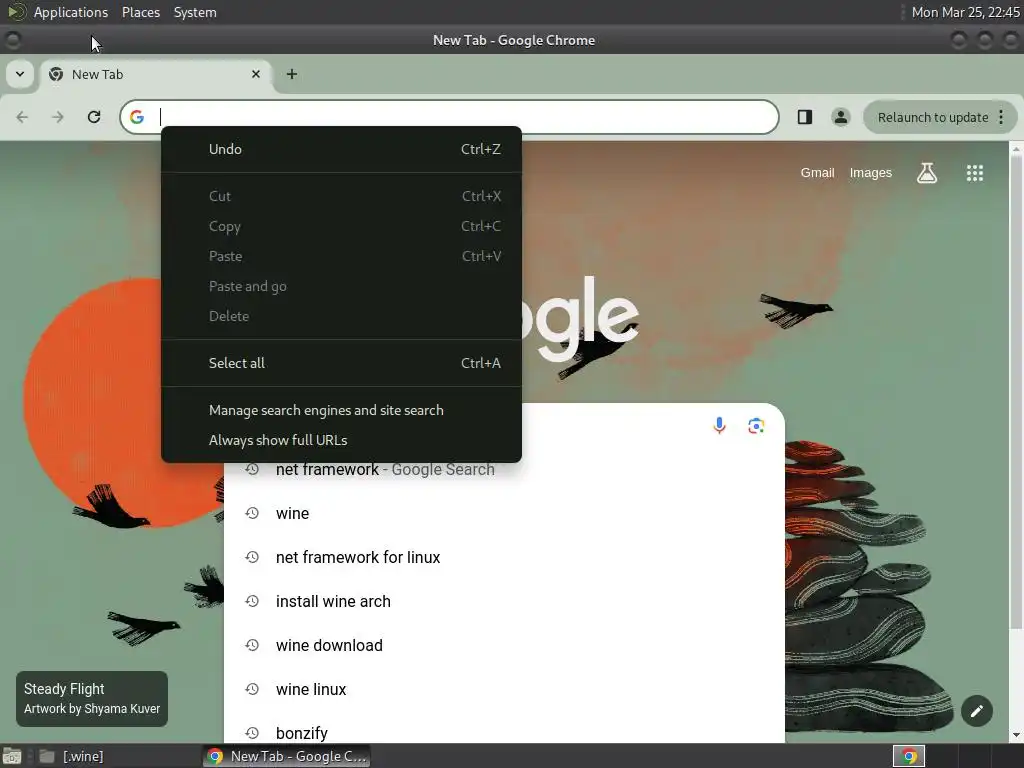Screen dimensions: 1024x768
Task: Click the browser back arrow
Action: click(22, 117)
